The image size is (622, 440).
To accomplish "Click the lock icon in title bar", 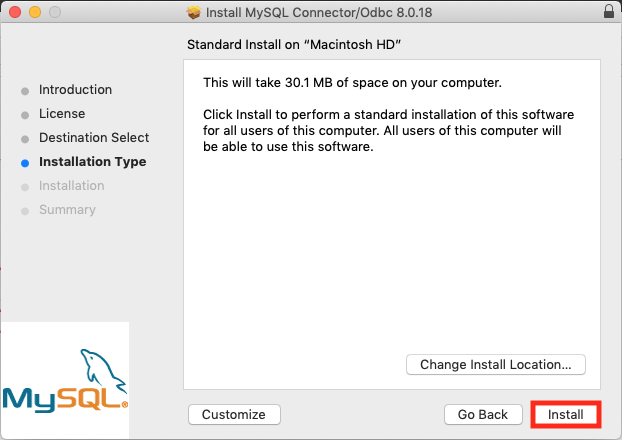I will click(609, 12).
